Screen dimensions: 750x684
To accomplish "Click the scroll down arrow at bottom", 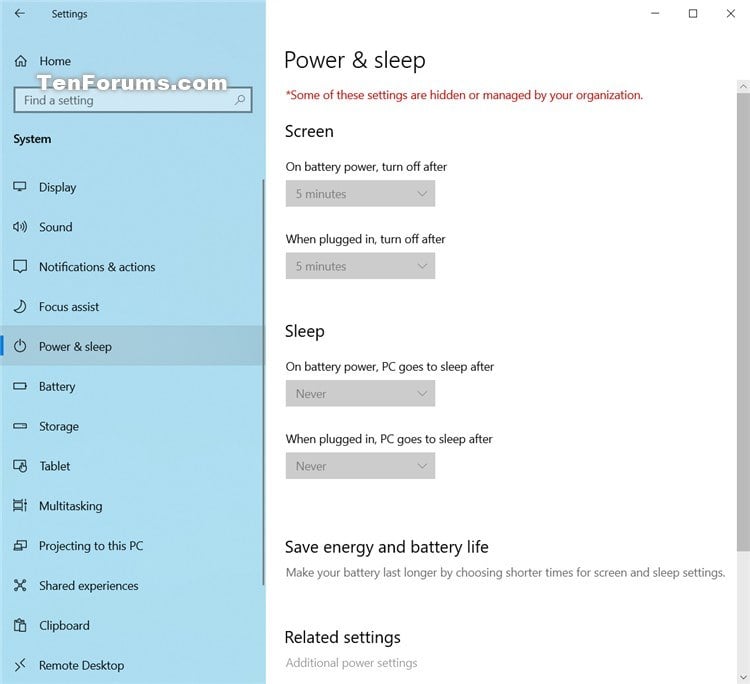I will pos(743,677).
